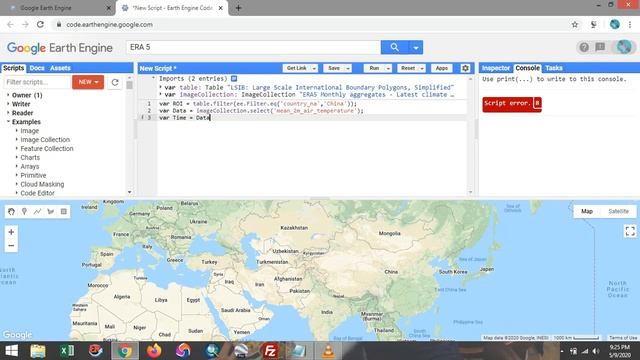Open Run dropdown arrow
Screen dimensions: 640x360
[x=388, y=69]
